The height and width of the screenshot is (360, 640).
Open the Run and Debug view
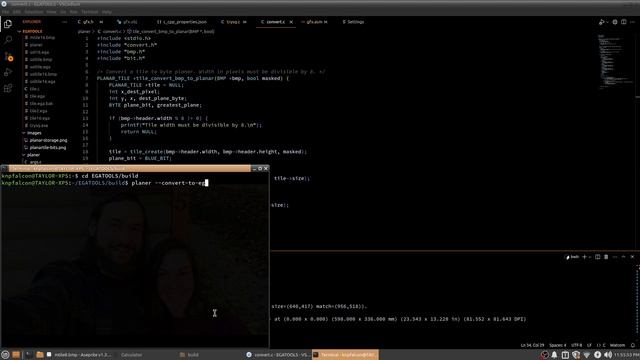8,72
